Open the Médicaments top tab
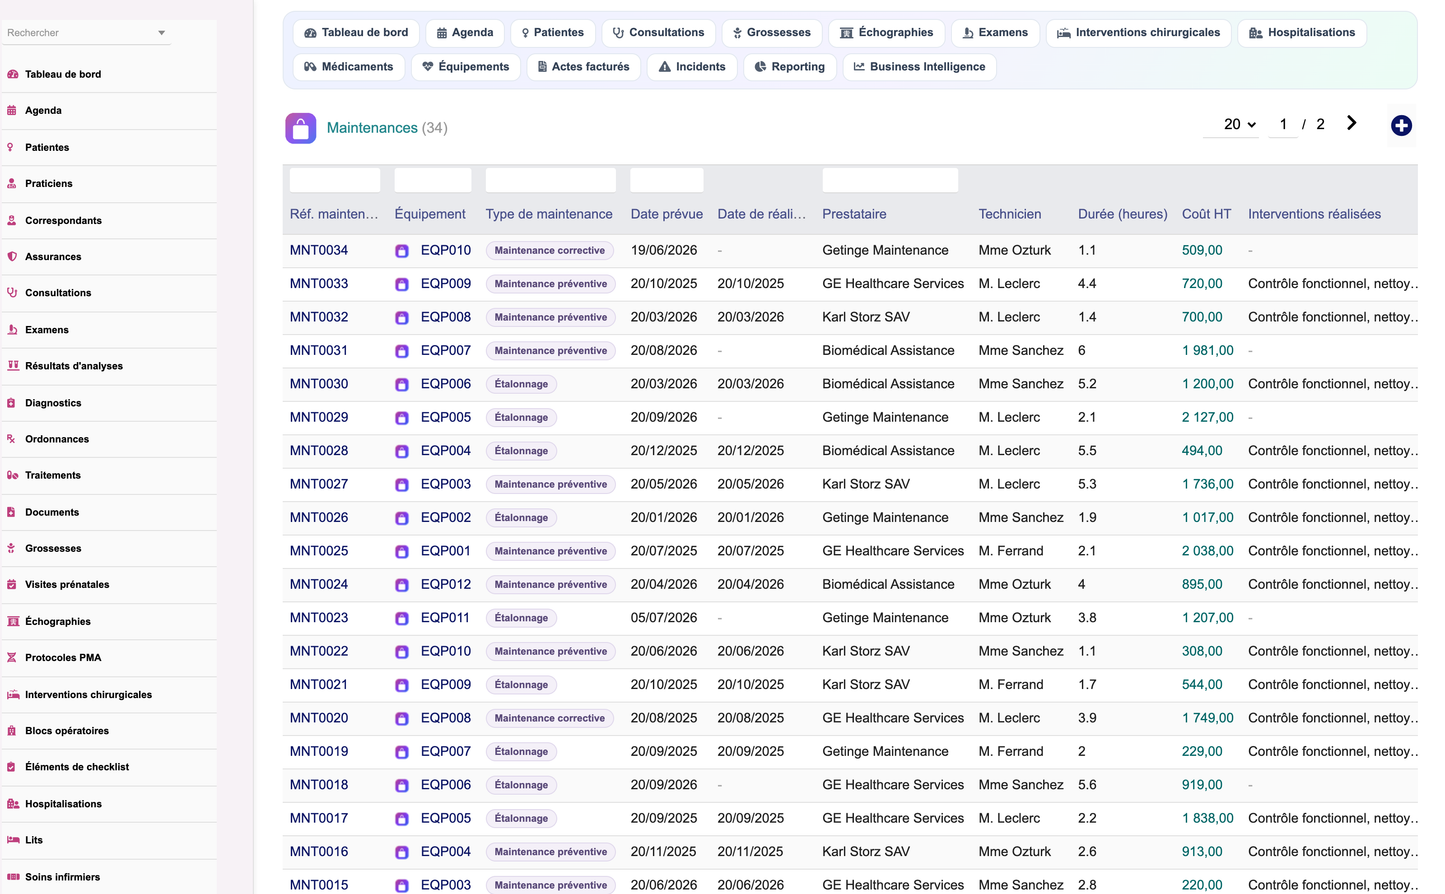This screenshot has height=894, width=1445. [x=349, y=67]
